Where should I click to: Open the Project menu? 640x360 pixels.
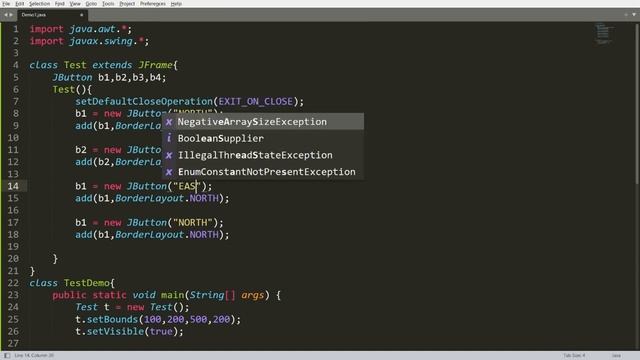pos(127,4)
